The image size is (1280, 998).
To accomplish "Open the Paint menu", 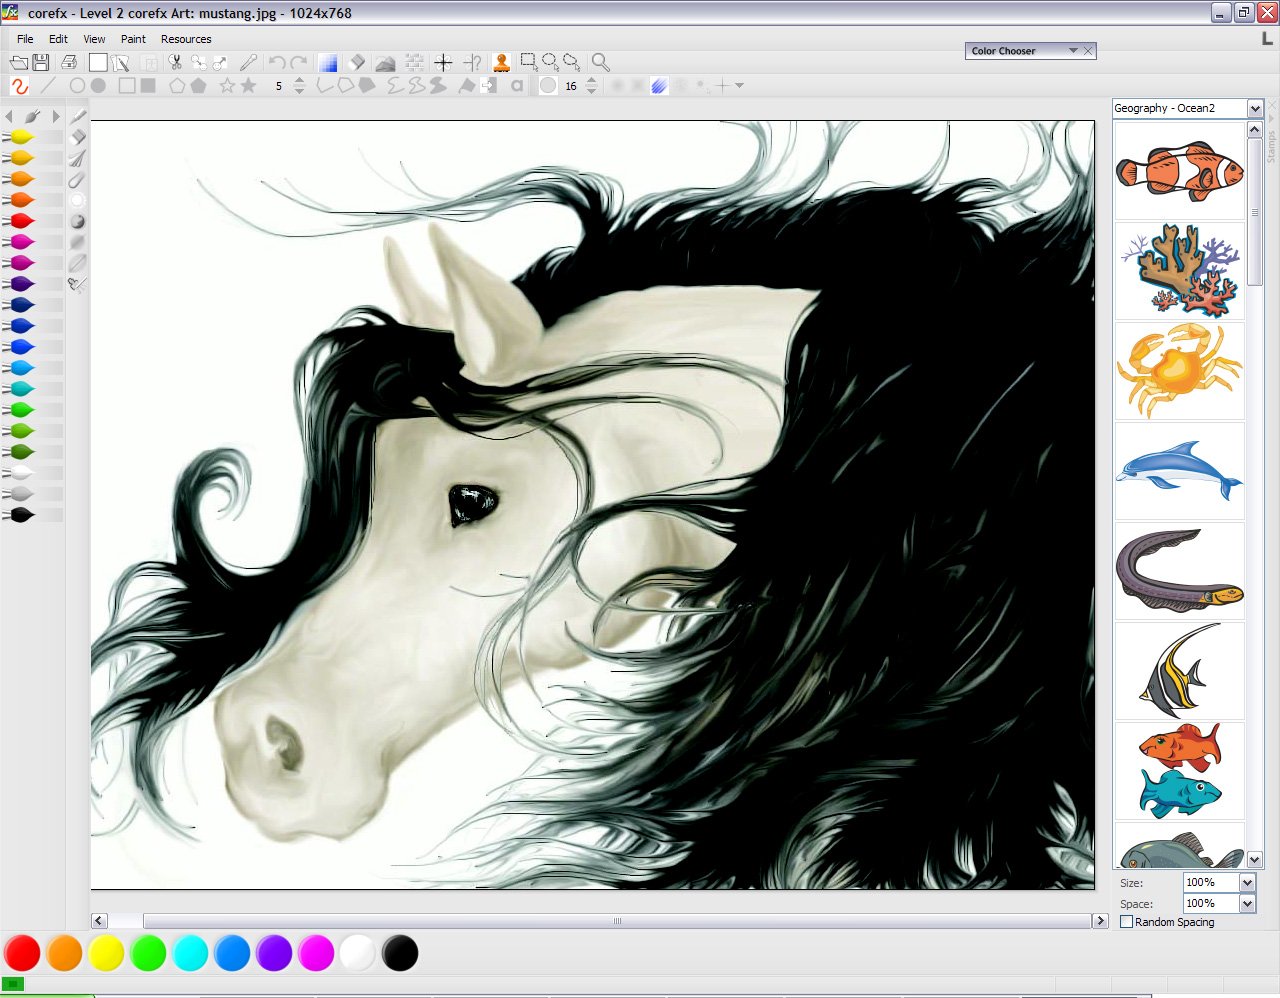I will pos(133,39).
